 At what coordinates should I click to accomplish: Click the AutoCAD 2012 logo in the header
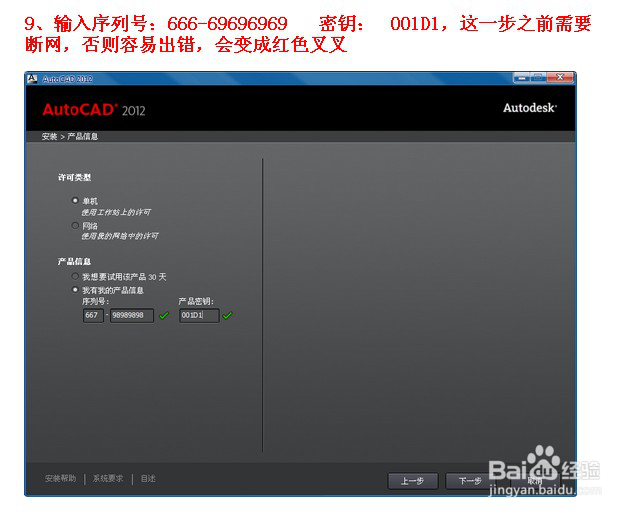tap(94, 110)
